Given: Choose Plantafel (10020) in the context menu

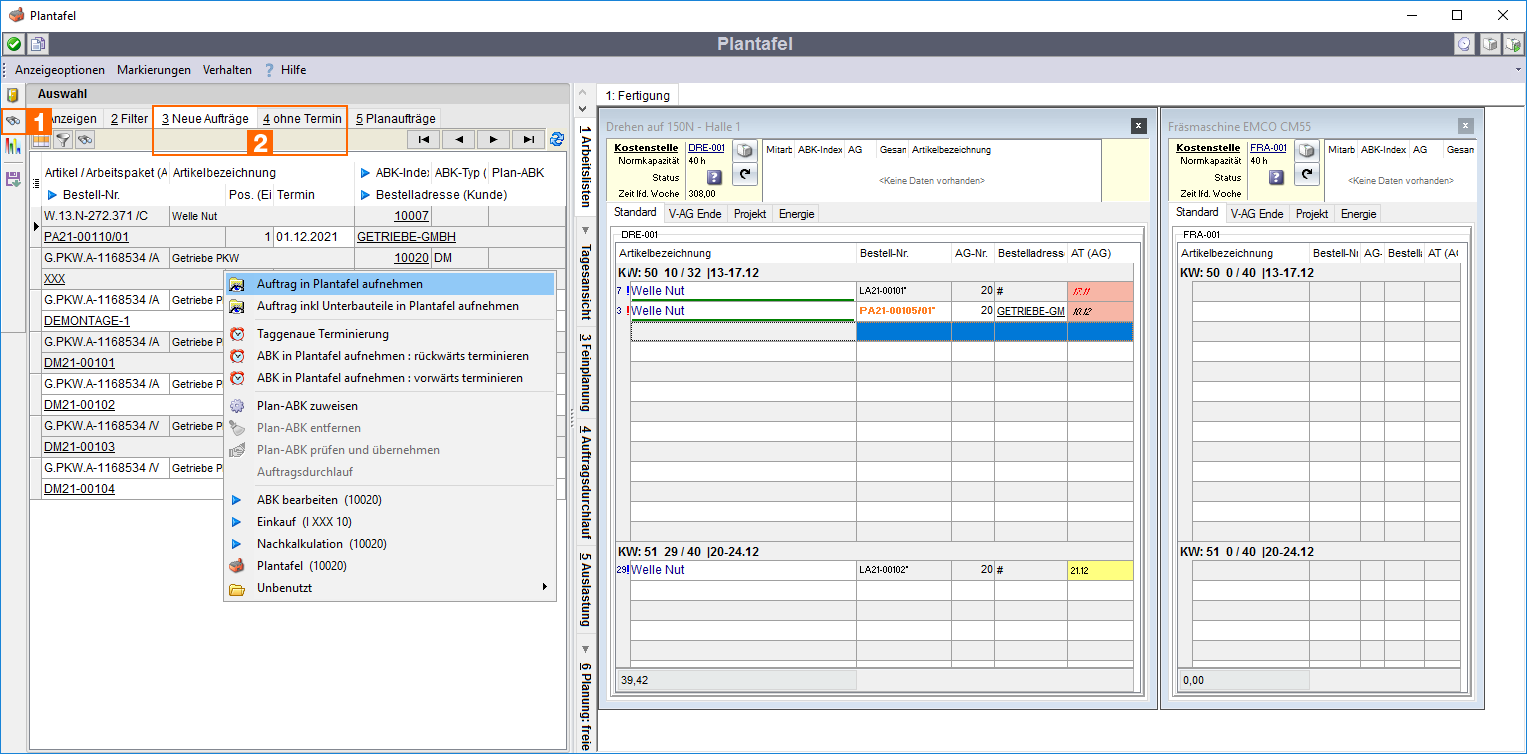Looking at the screenshot, I should [x=390, y=566].
